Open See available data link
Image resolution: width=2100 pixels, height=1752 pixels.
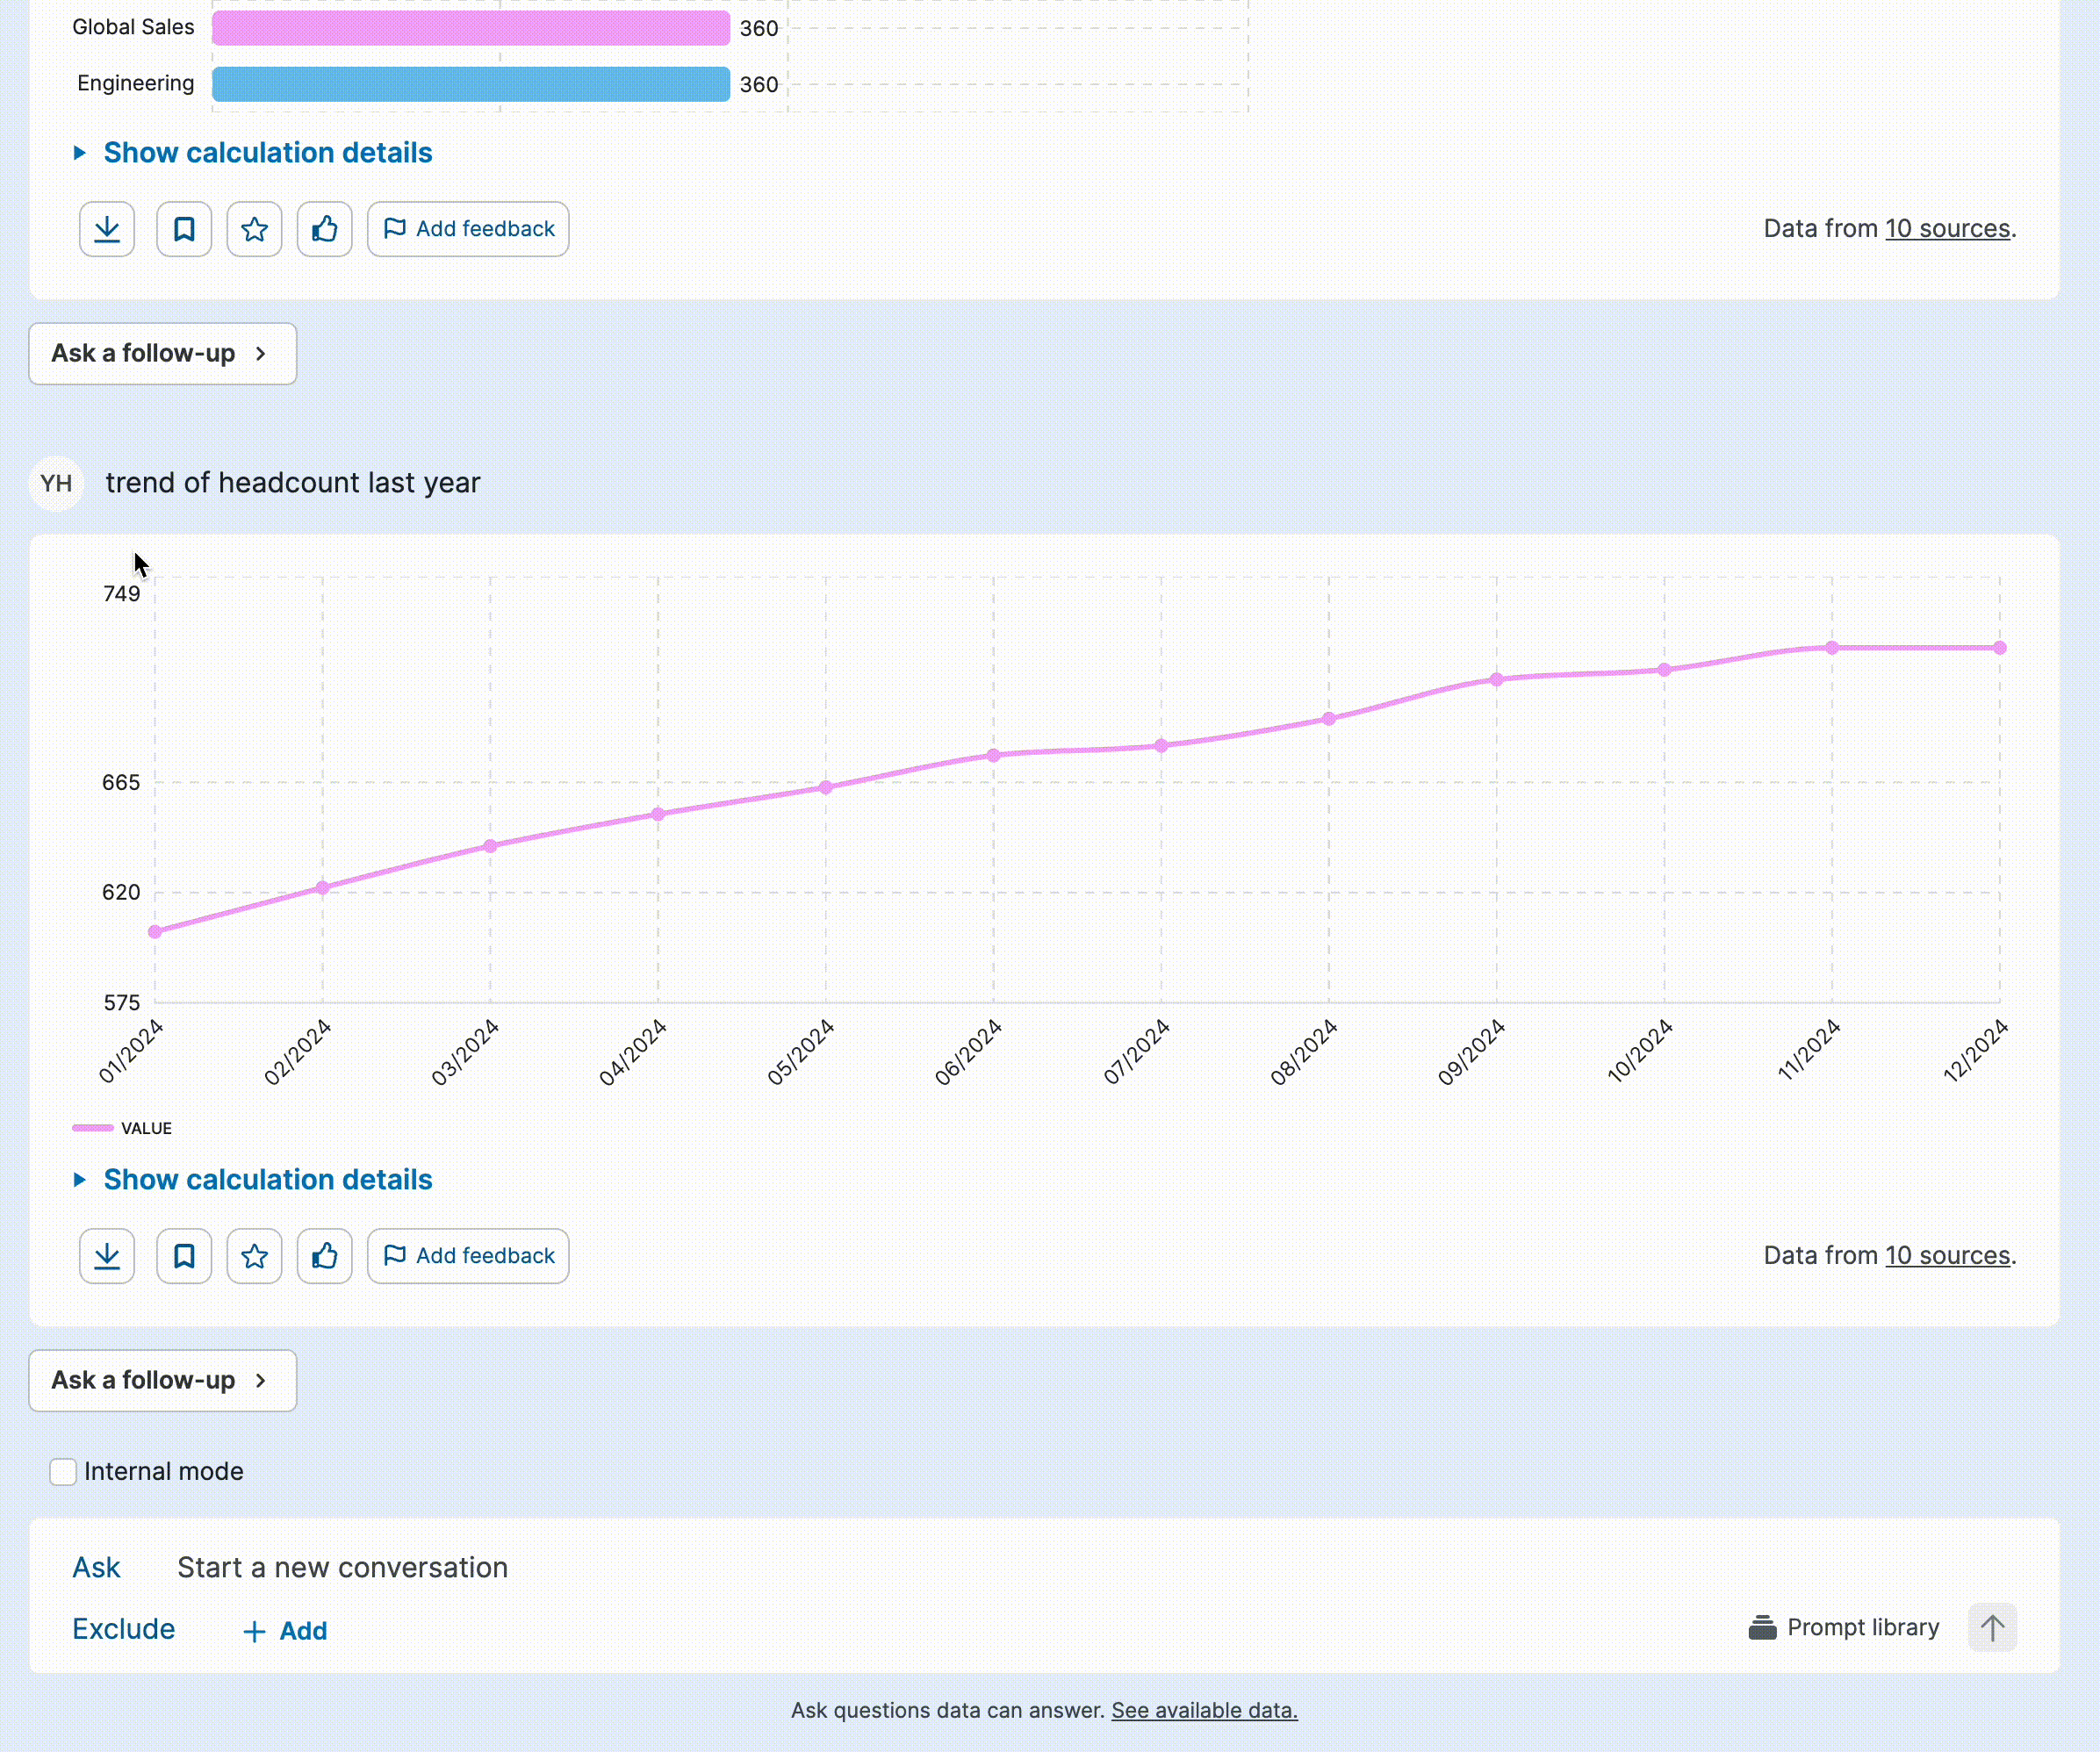coord(1204,1711)
